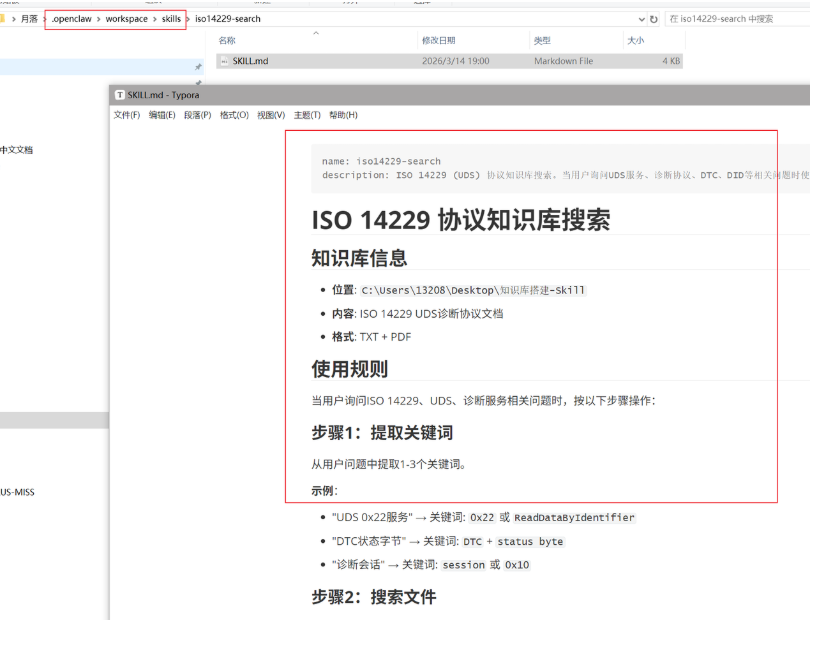Viewport: 829px width, 646px height.
Task: Open the address bar history dropdown
Action: (x=641, y=20)
